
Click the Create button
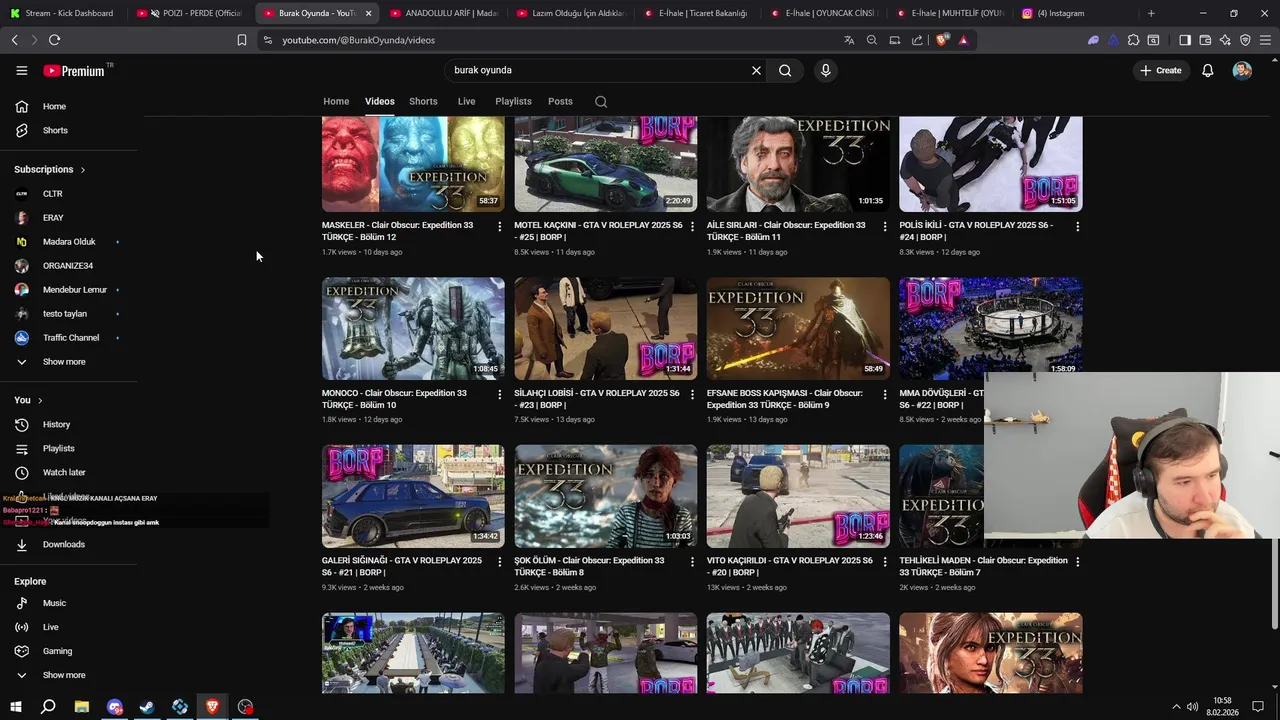pyautogui.click(x=1160, y=70)
